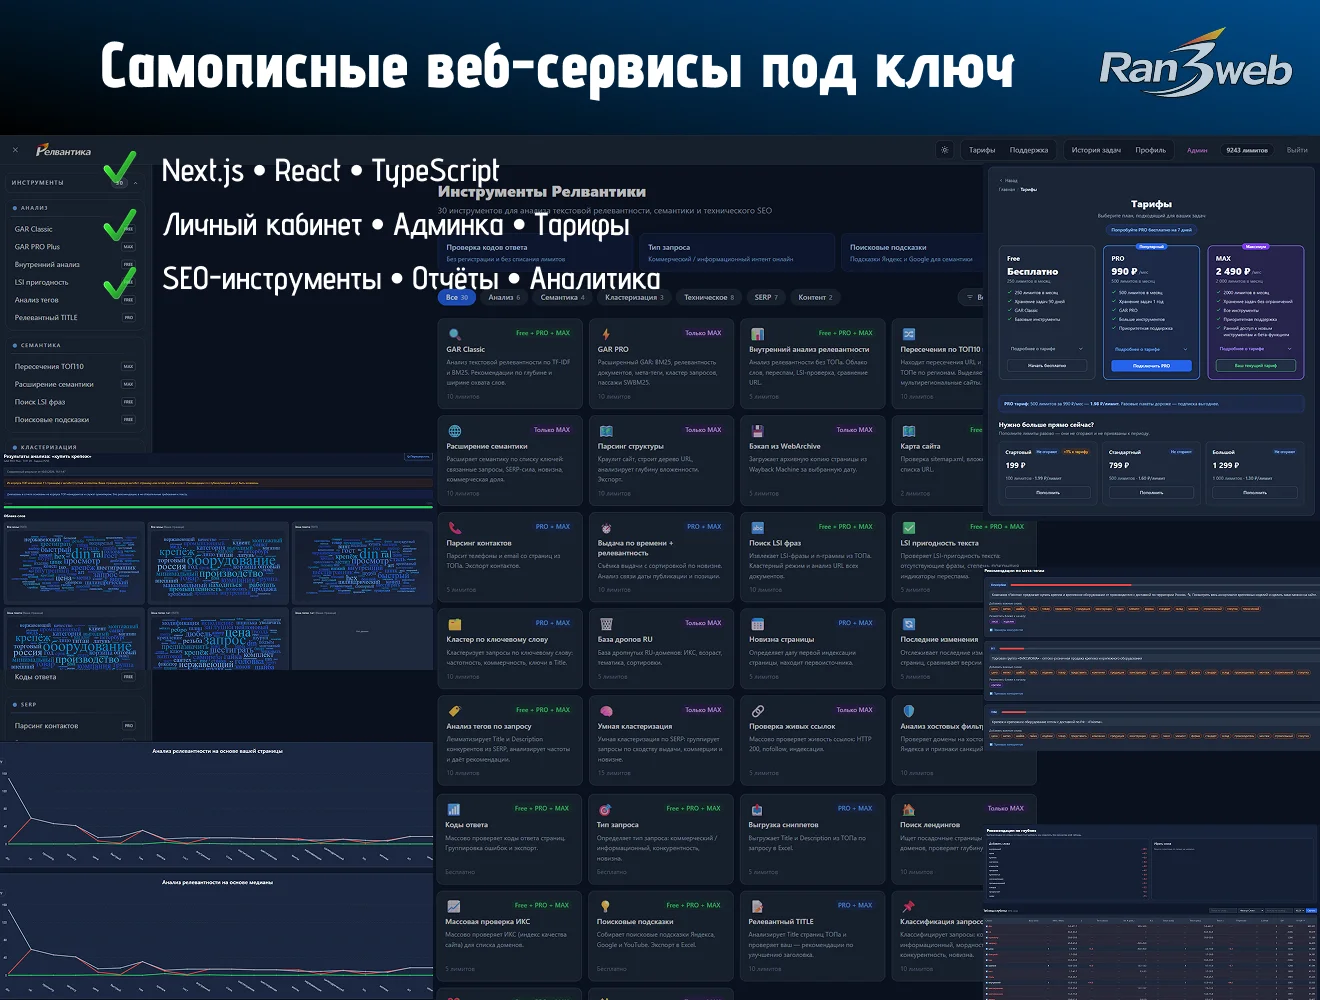Click the Коды ответа bar chart icon

click(x=454, y=809)
